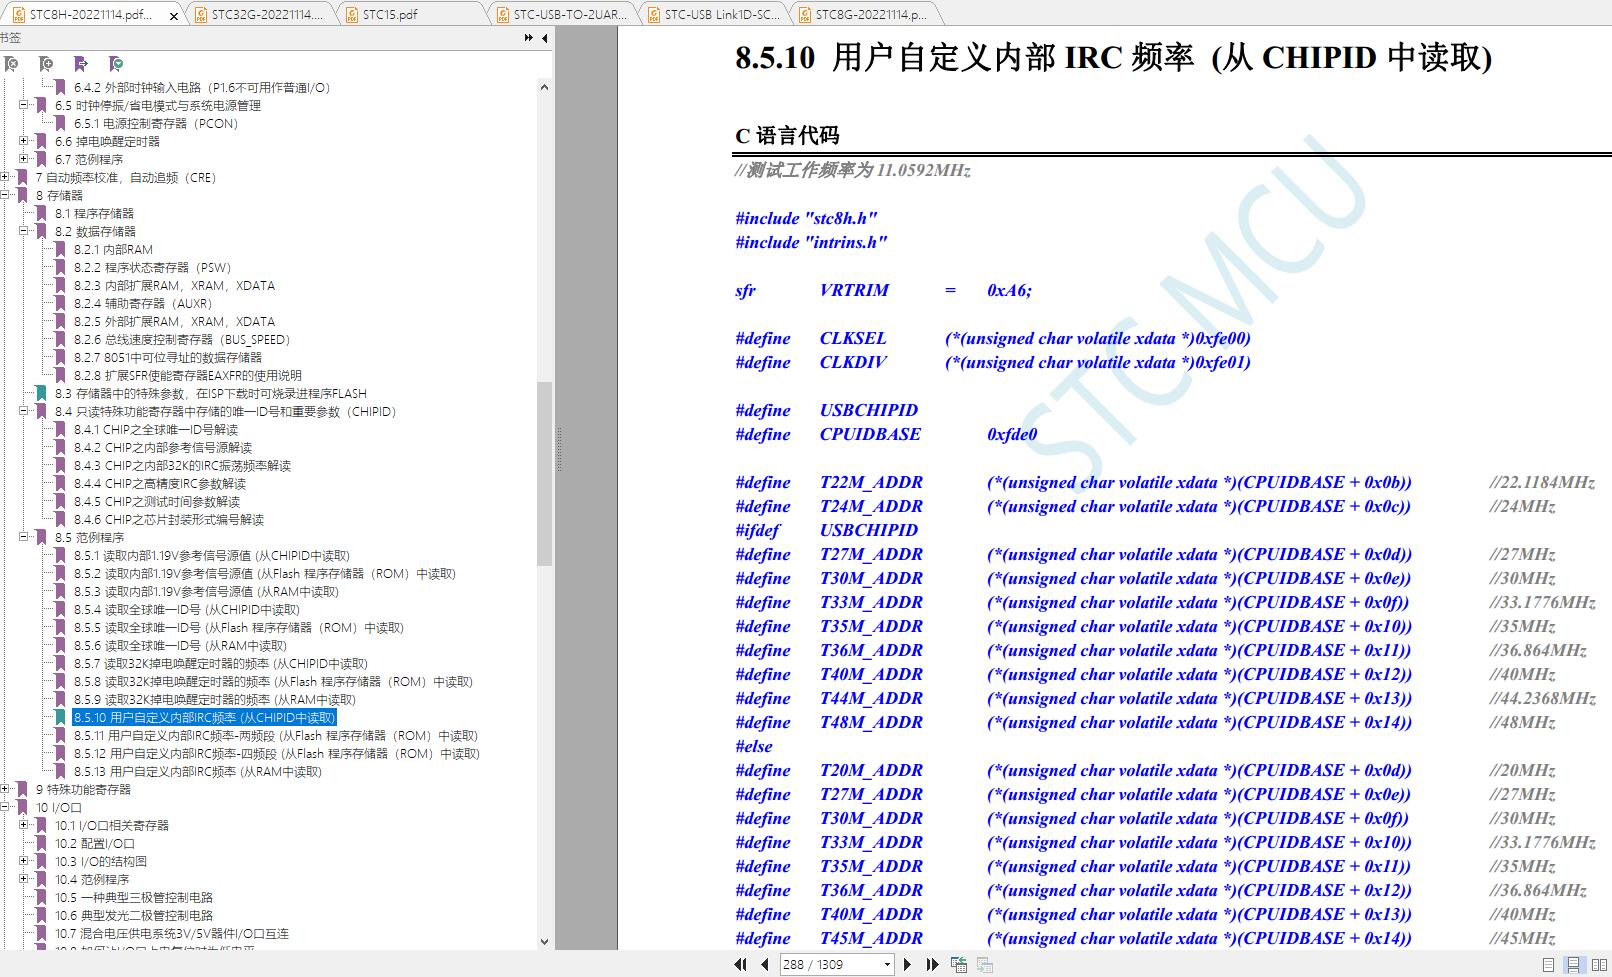Image resolution: width=1612 pixels, height=977 pixels.
Task: Click bookmark icon beside 9 特殊功能寄存器
Action: (x=24, y=789)
